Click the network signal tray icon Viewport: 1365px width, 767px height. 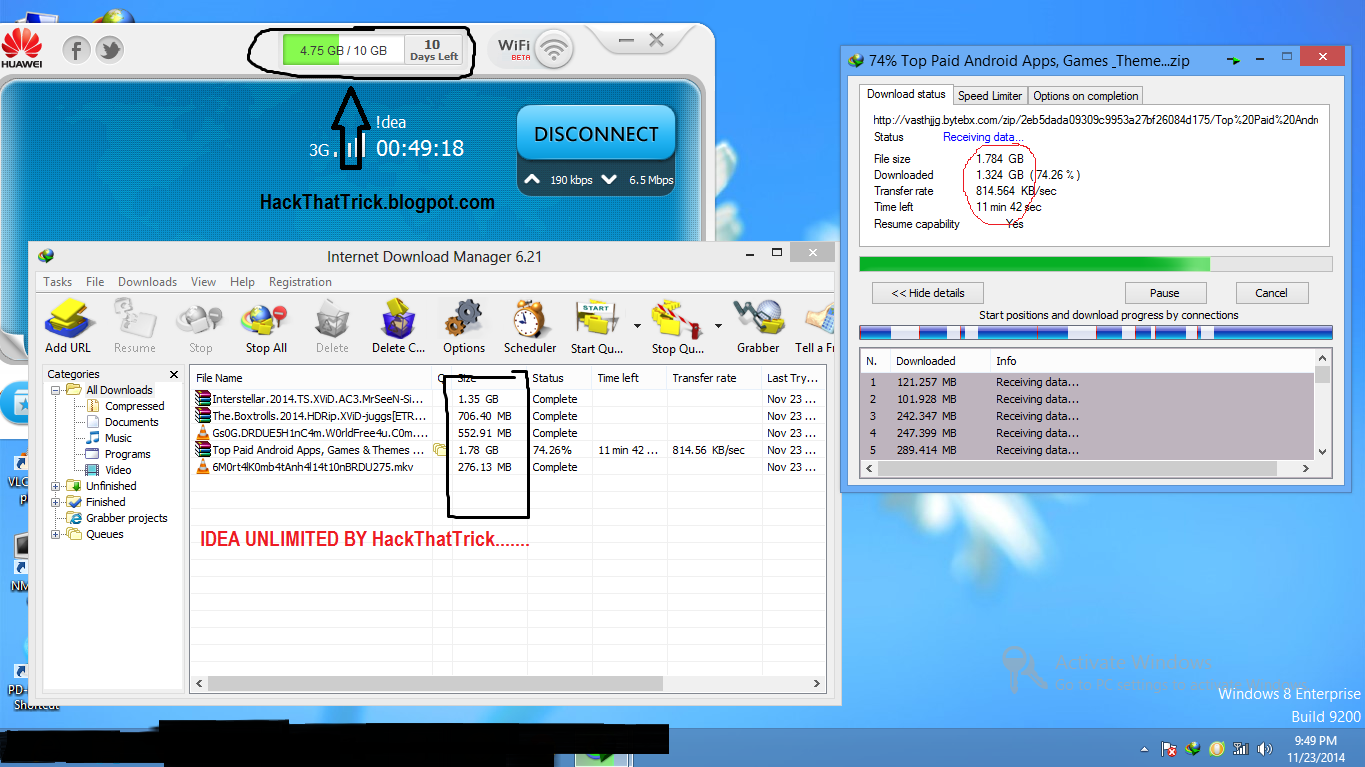(1241, 748)
